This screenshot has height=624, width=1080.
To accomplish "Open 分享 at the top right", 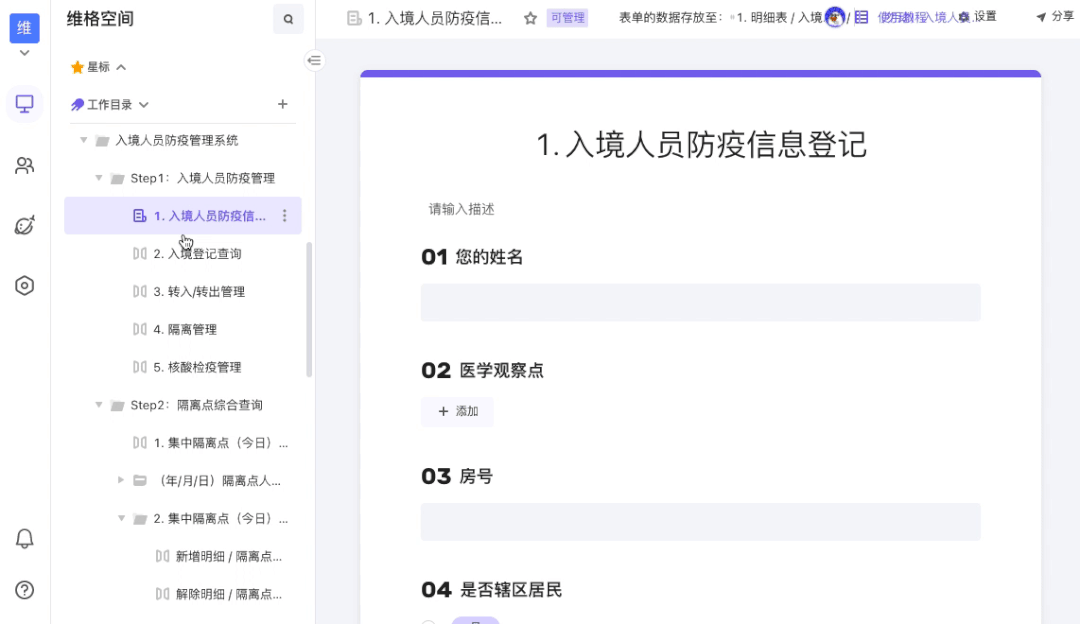I will point(1058,17).
